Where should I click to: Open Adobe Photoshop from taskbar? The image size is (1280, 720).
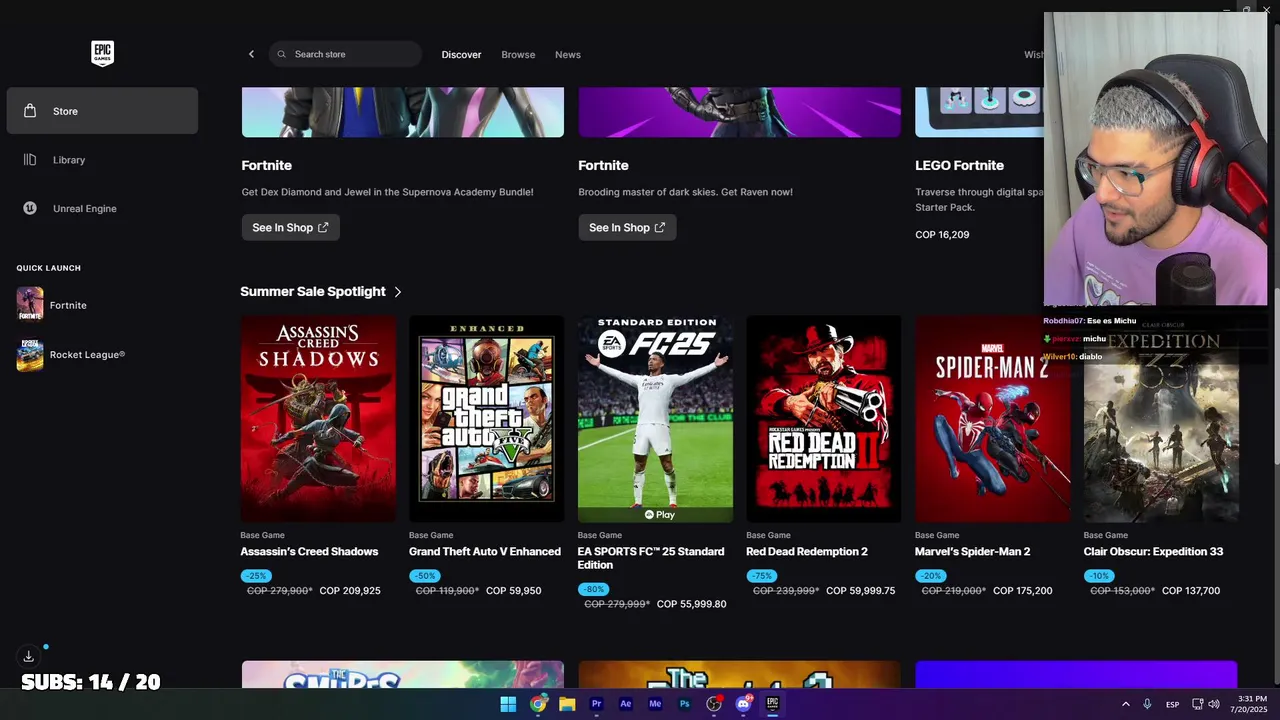click(684, 704)
